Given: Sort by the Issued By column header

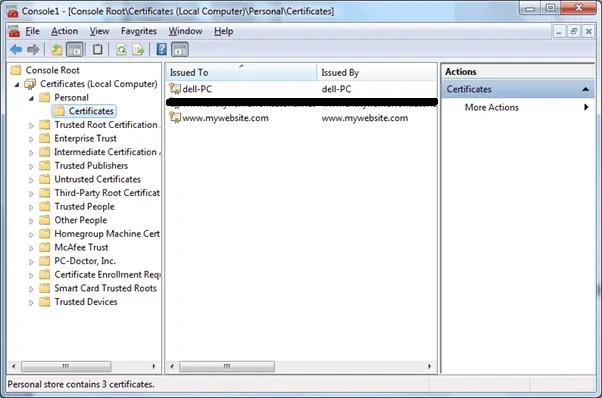Looking at the screenshot, I should (x=377, y=73).
